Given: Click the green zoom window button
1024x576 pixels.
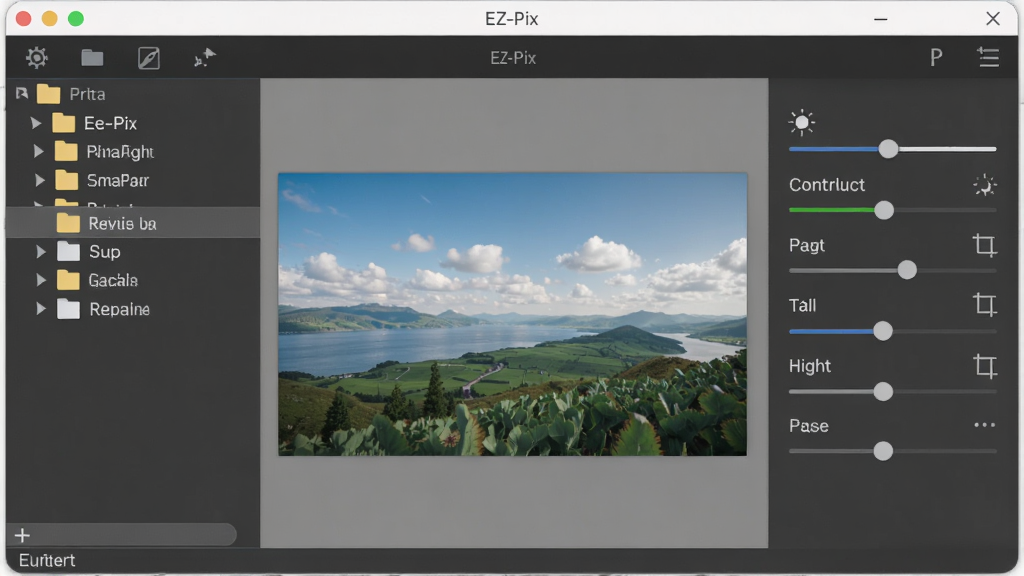Looking at the screenshot, I should [x=76, y=19].
